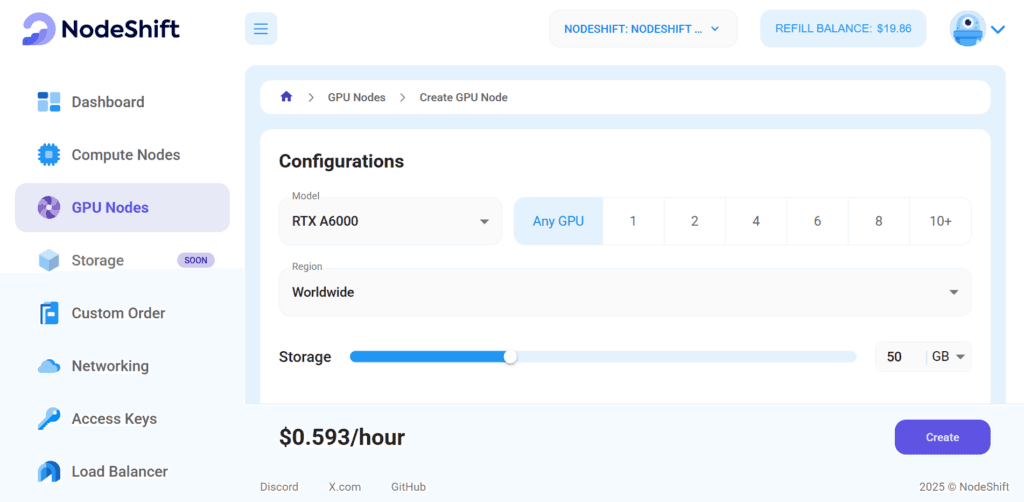Click the Refill Balance $19.86 button
The width and height of the screenshot is (1024, 502).
(843, 29)
